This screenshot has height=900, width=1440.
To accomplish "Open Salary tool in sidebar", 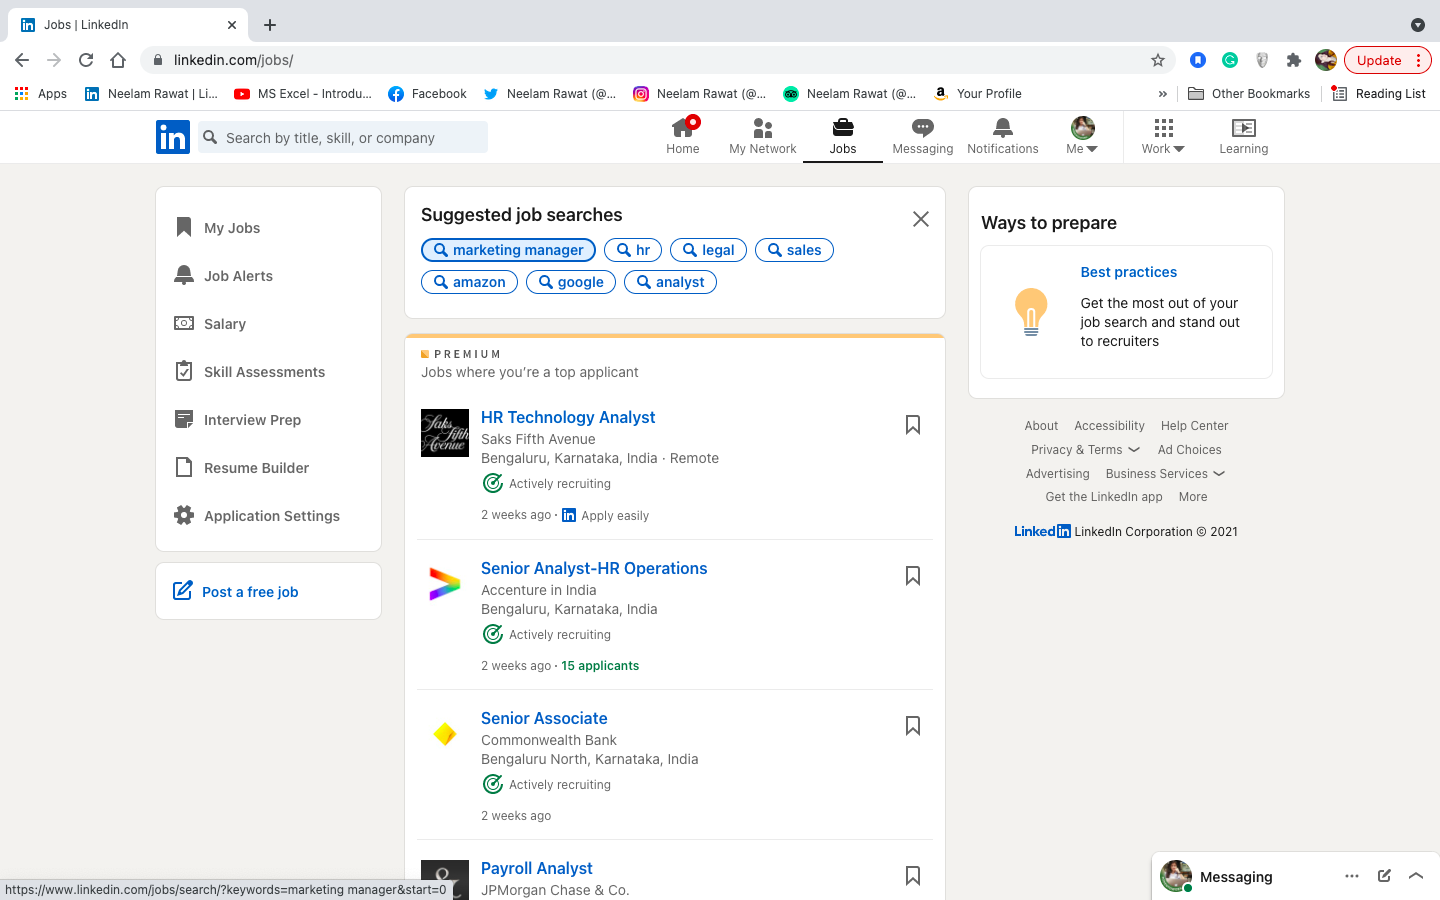I will [x=210, y=324].
